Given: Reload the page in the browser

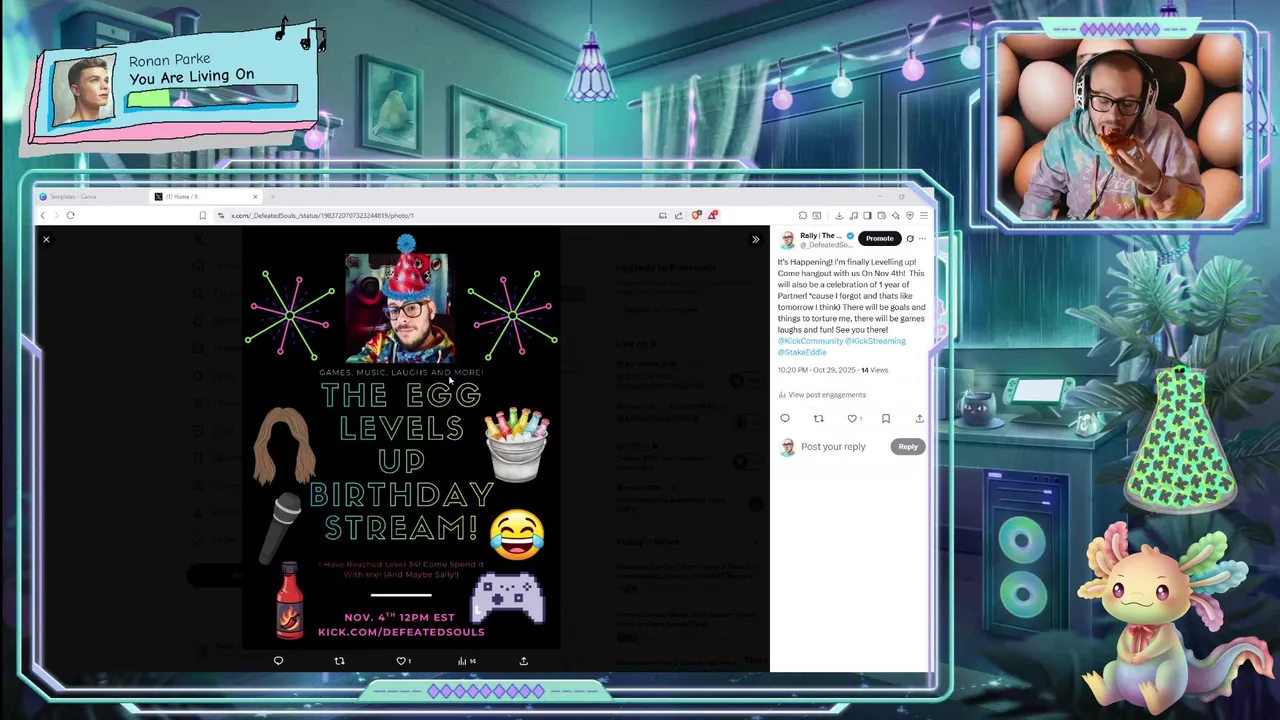Looking at the screenshot, I should pyautogui.click(x=70, y=215).
